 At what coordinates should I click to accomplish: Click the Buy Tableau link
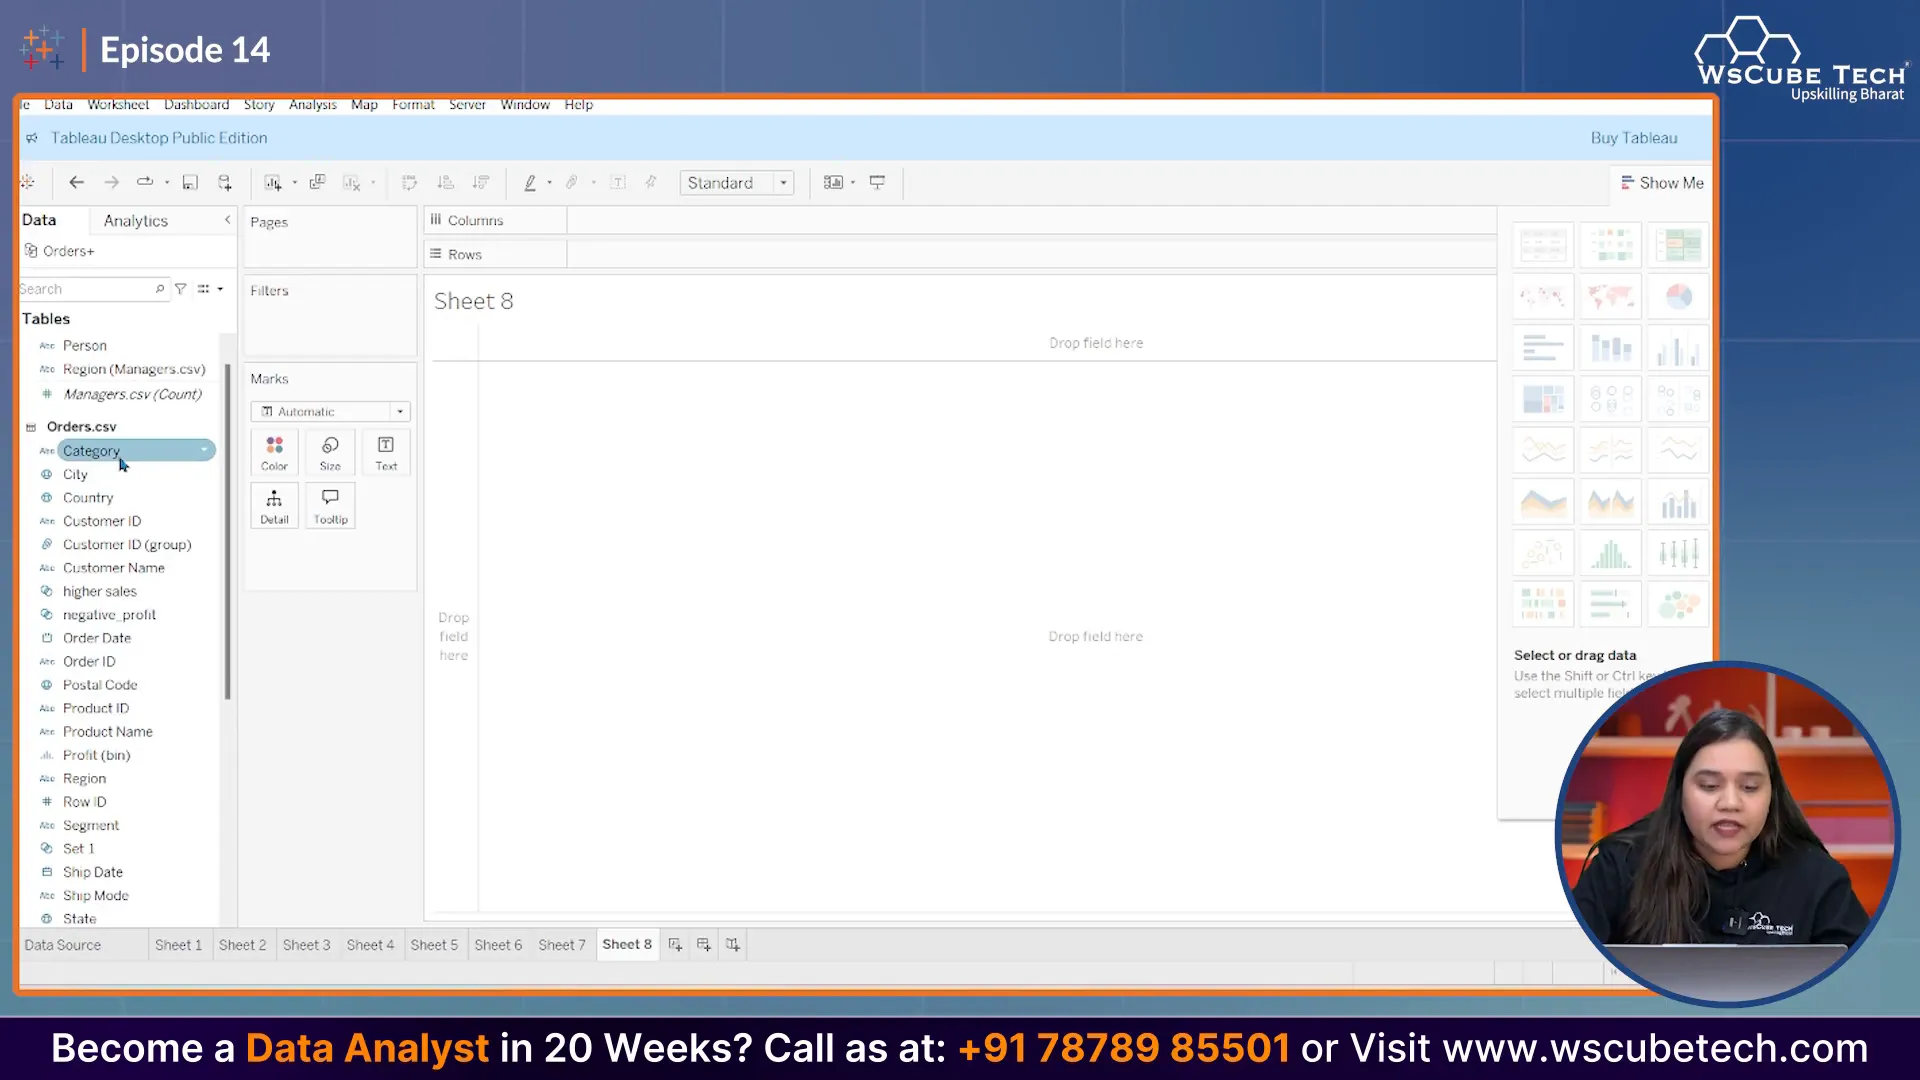[x=1634, y=138]
